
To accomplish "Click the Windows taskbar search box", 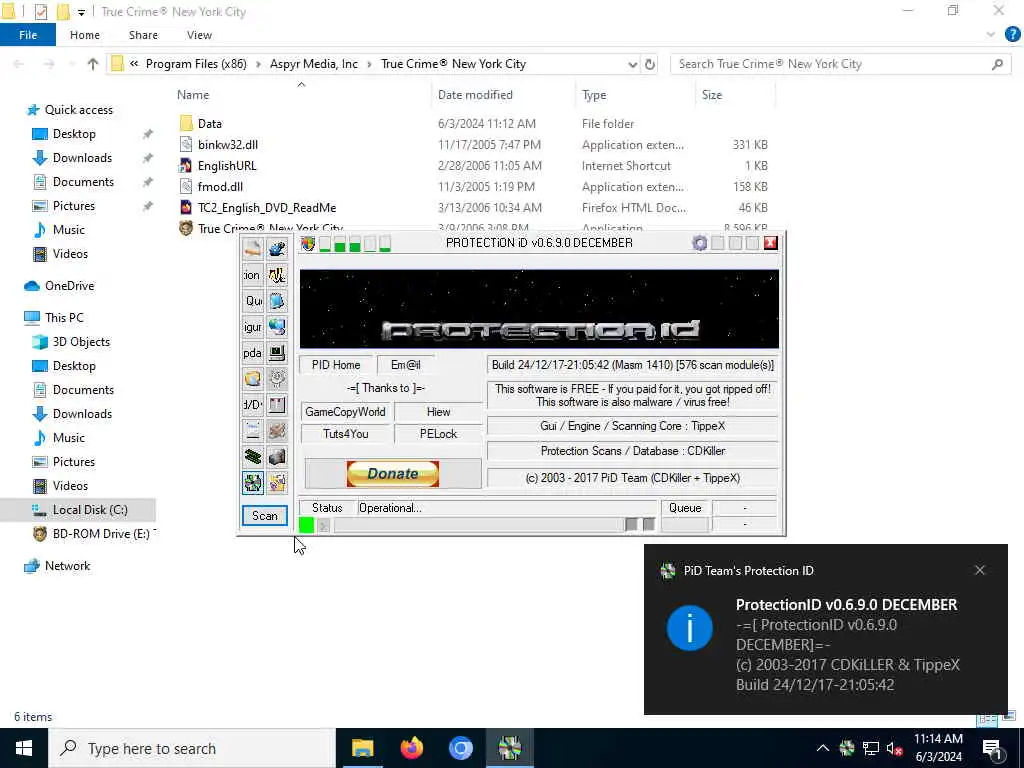I will [193, 748].
